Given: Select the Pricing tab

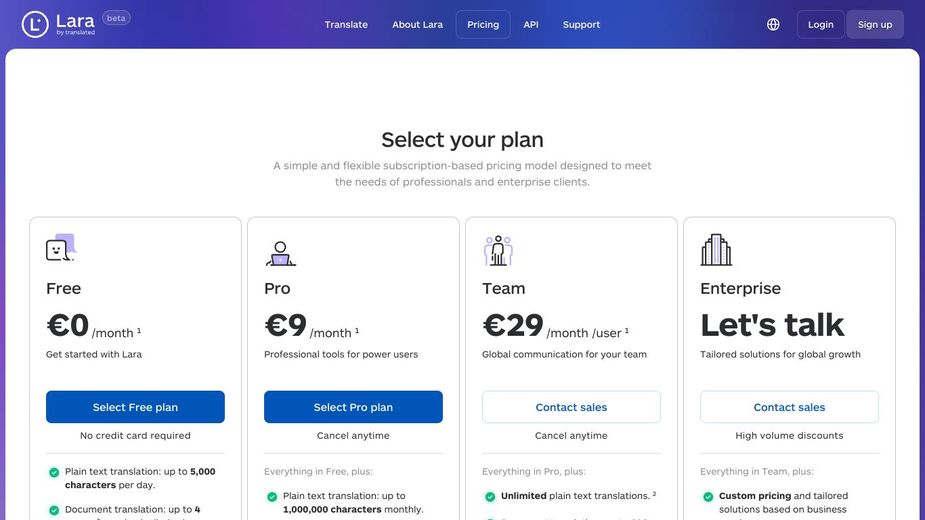Looking at the screenshot, I should (x=483, y=24).
